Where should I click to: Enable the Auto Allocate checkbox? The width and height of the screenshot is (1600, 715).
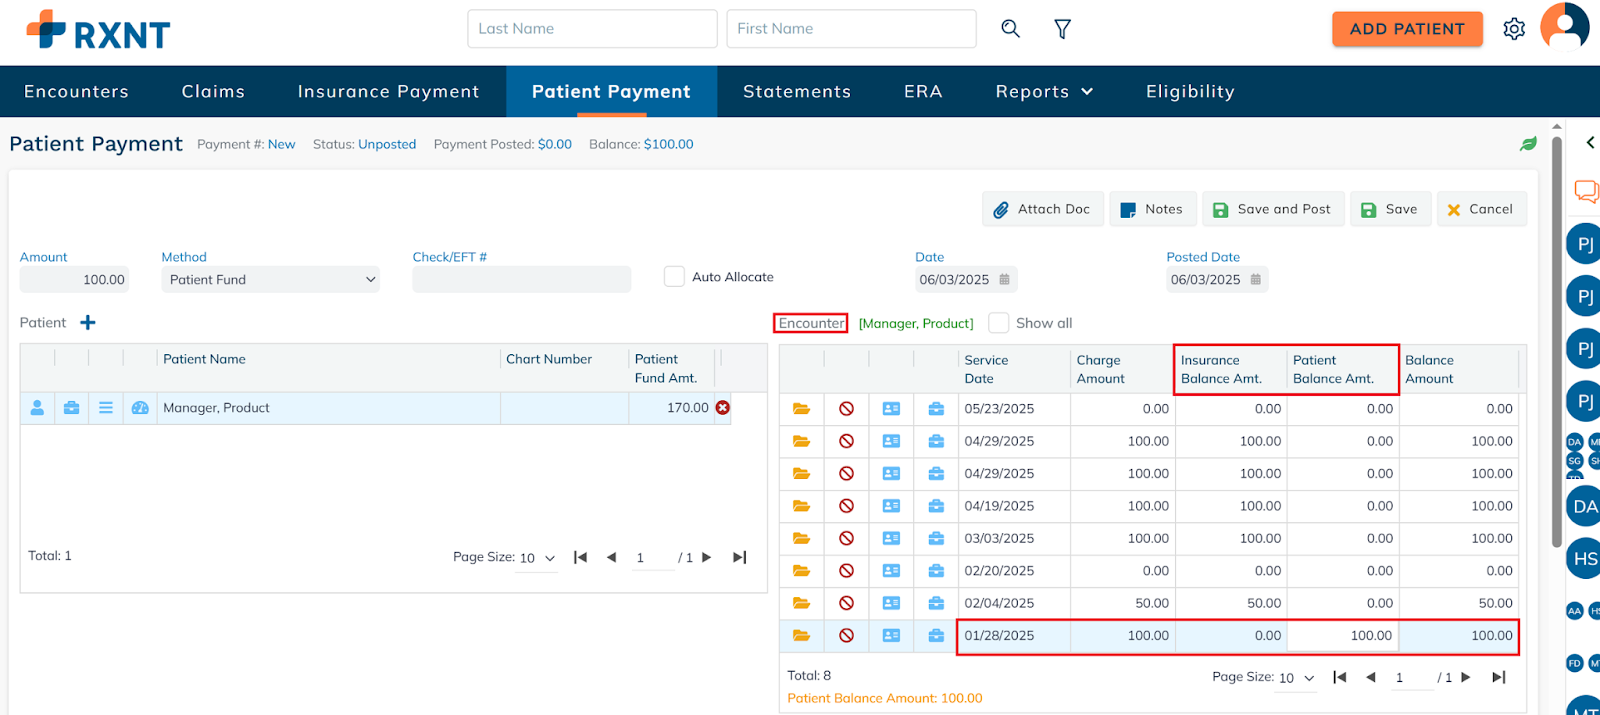[x=674, y=277]
